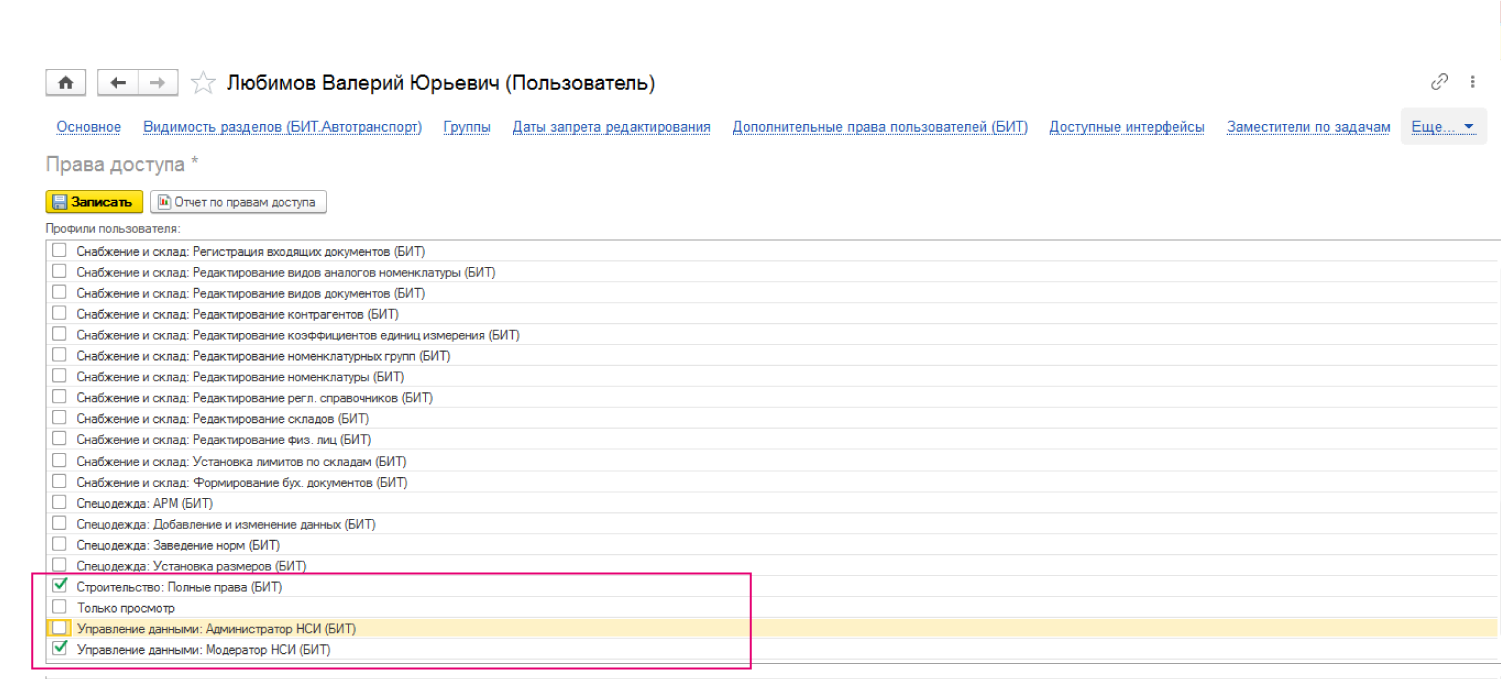Screen dimensions: 1501x679
Task: Open the Группы tab
Action: tap(466, 127)
